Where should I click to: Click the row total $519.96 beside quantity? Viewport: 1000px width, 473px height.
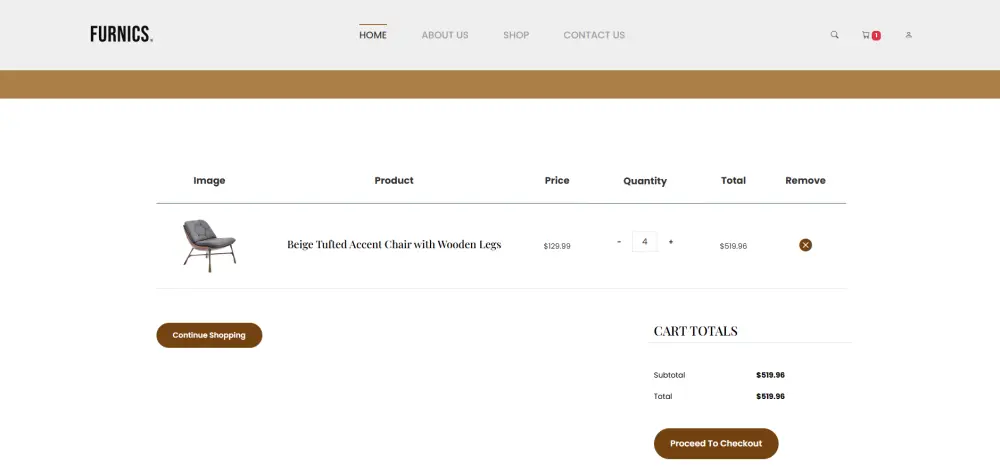(733, 246)
